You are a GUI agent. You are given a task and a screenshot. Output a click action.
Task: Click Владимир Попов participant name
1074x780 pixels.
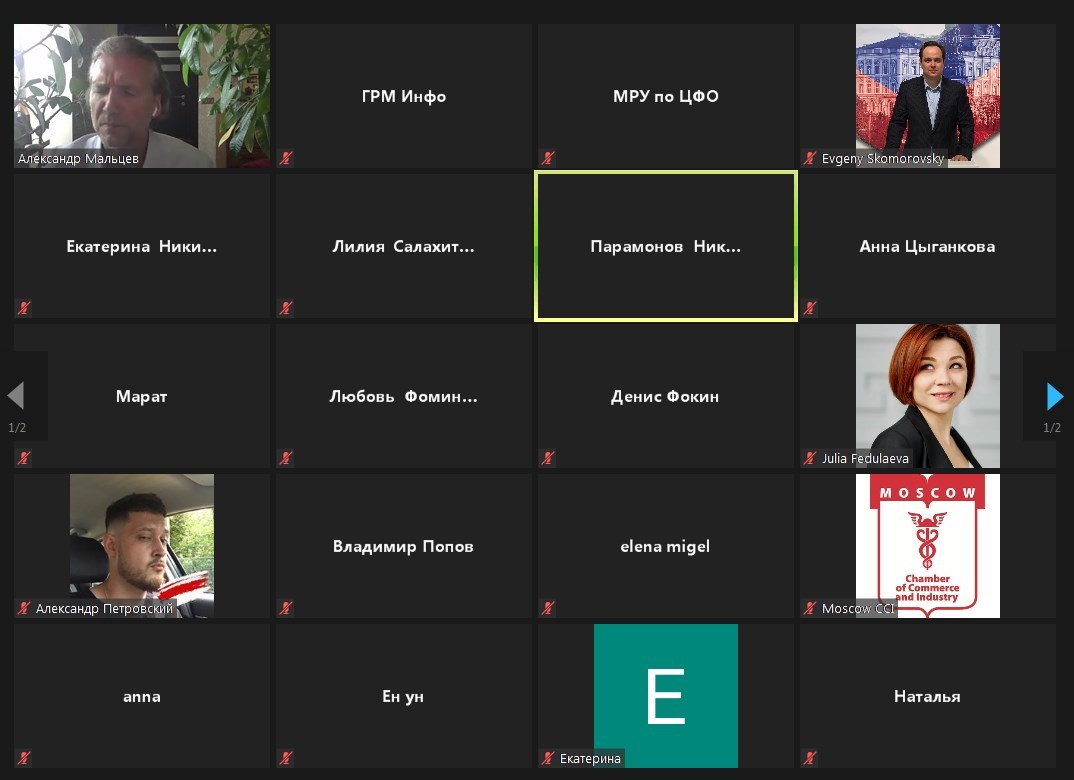pyautogui.click(x=403, y=546)
